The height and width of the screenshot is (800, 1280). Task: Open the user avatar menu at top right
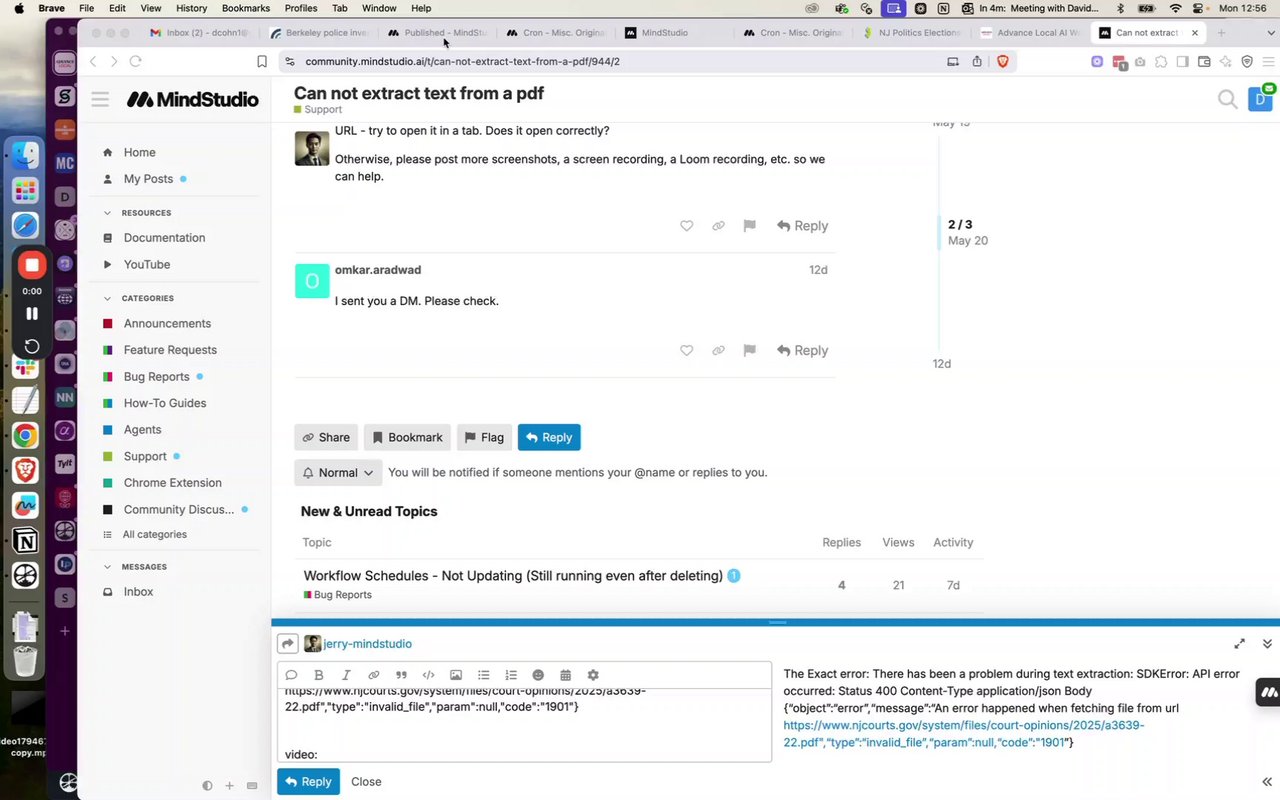point(1260,99)
